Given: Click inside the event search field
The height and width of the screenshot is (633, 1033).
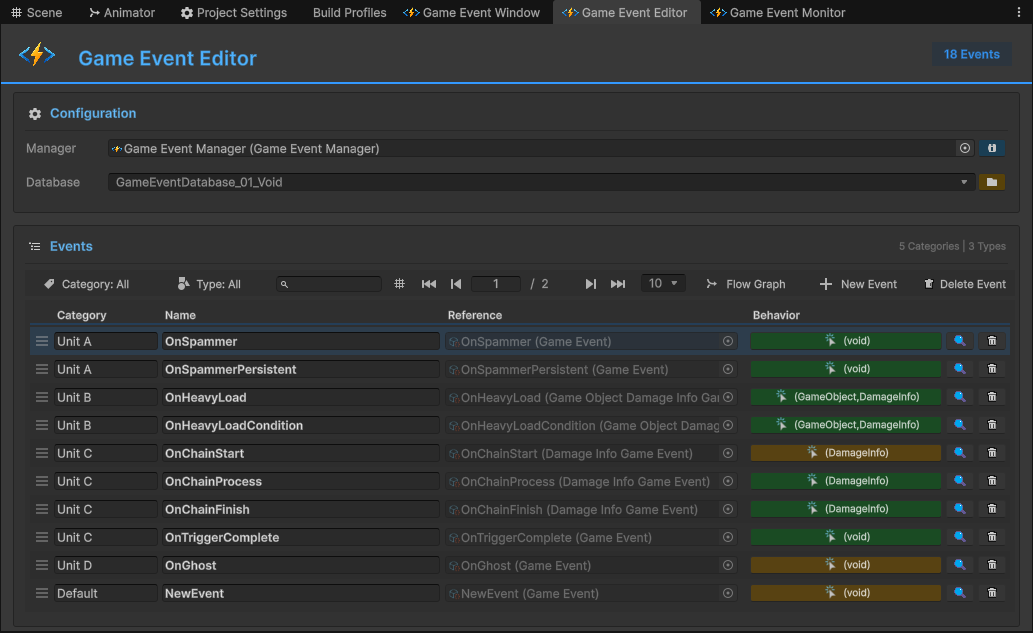Looking at the screenshot, I should (x=330, y=283).
